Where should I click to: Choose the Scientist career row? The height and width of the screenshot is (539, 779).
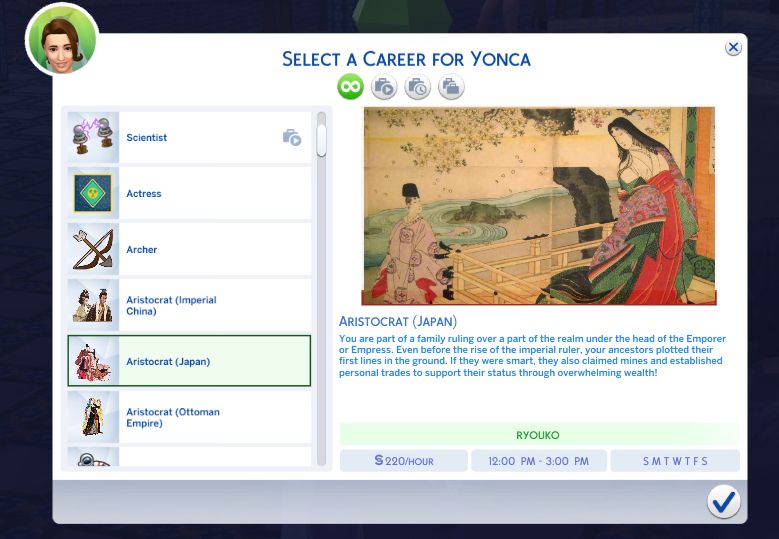click(189, 138)
